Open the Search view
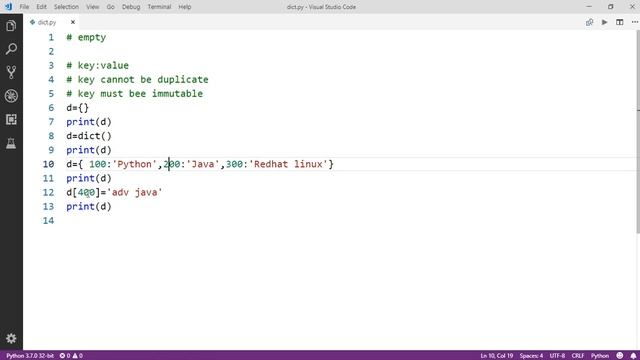Image resolution: width=640 pixels, height=360 pixels. tap(11, 49)
